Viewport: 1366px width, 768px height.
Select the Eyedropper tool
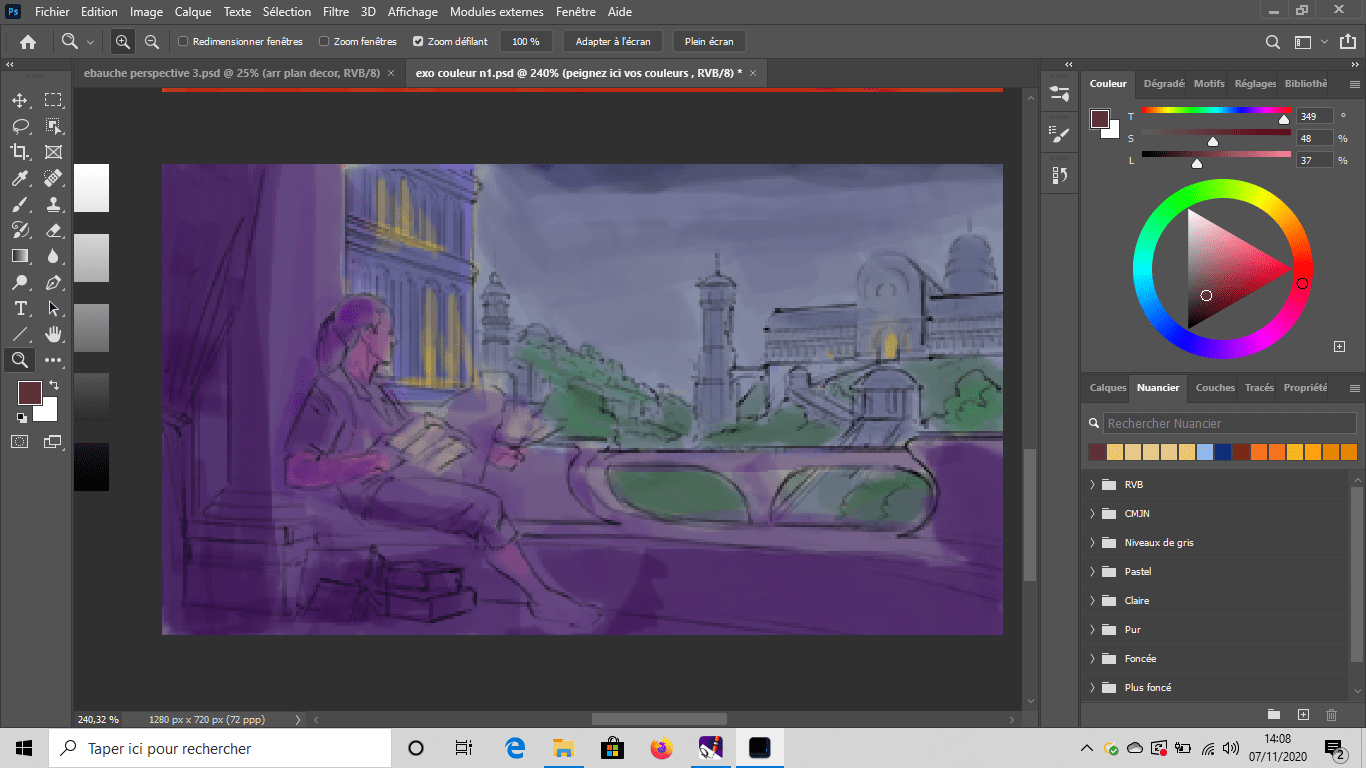click(19, 178)
